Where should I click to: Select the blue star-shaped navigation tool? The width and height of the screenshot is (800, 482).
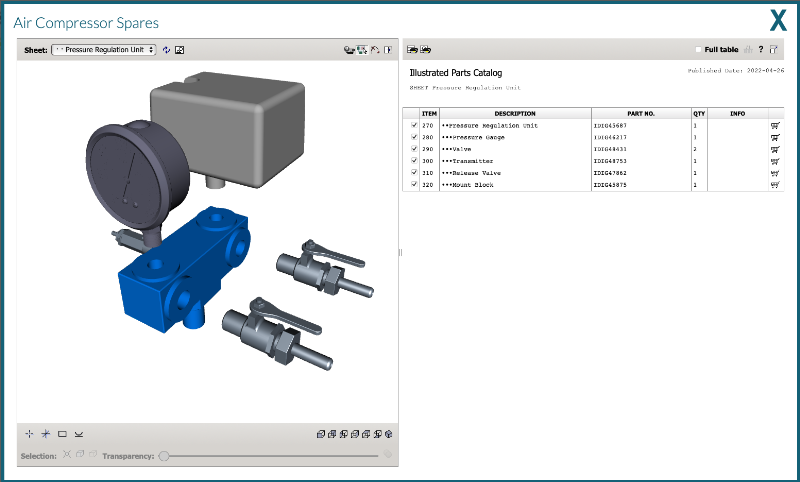click(x=46, y=434)
